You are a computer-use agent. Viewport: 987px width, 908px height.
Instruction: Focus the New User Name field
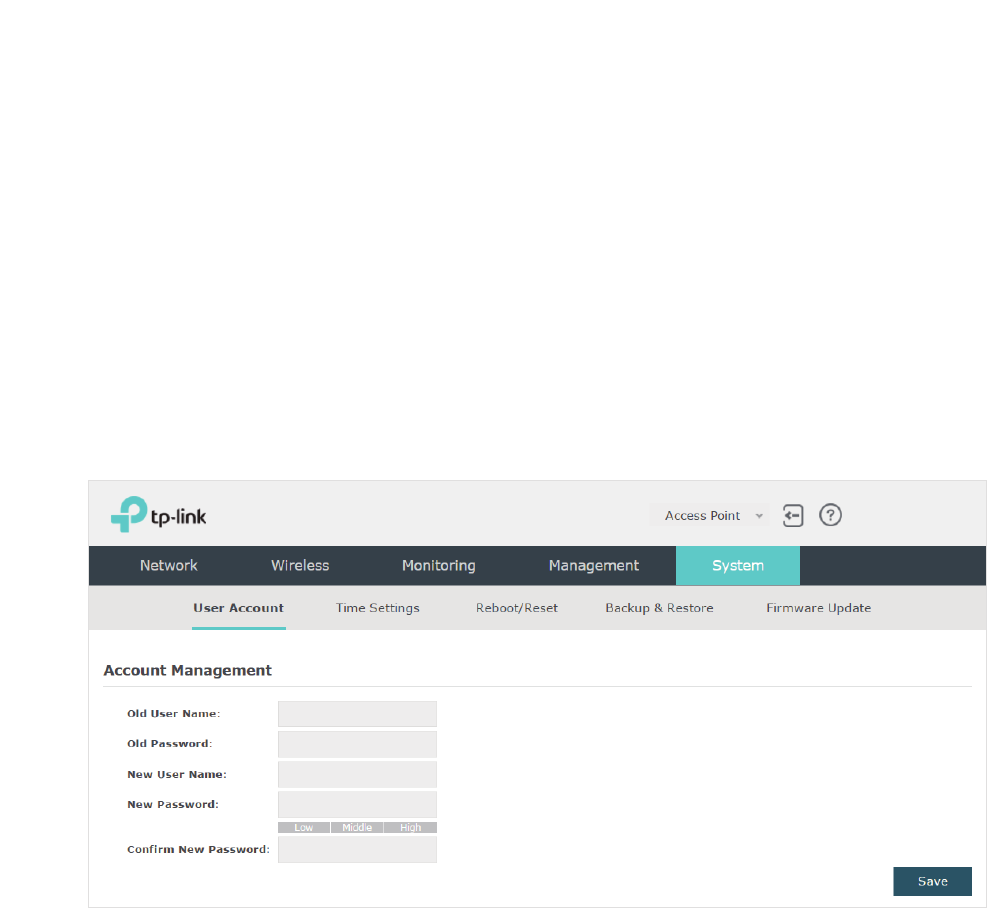click(358, 775)
